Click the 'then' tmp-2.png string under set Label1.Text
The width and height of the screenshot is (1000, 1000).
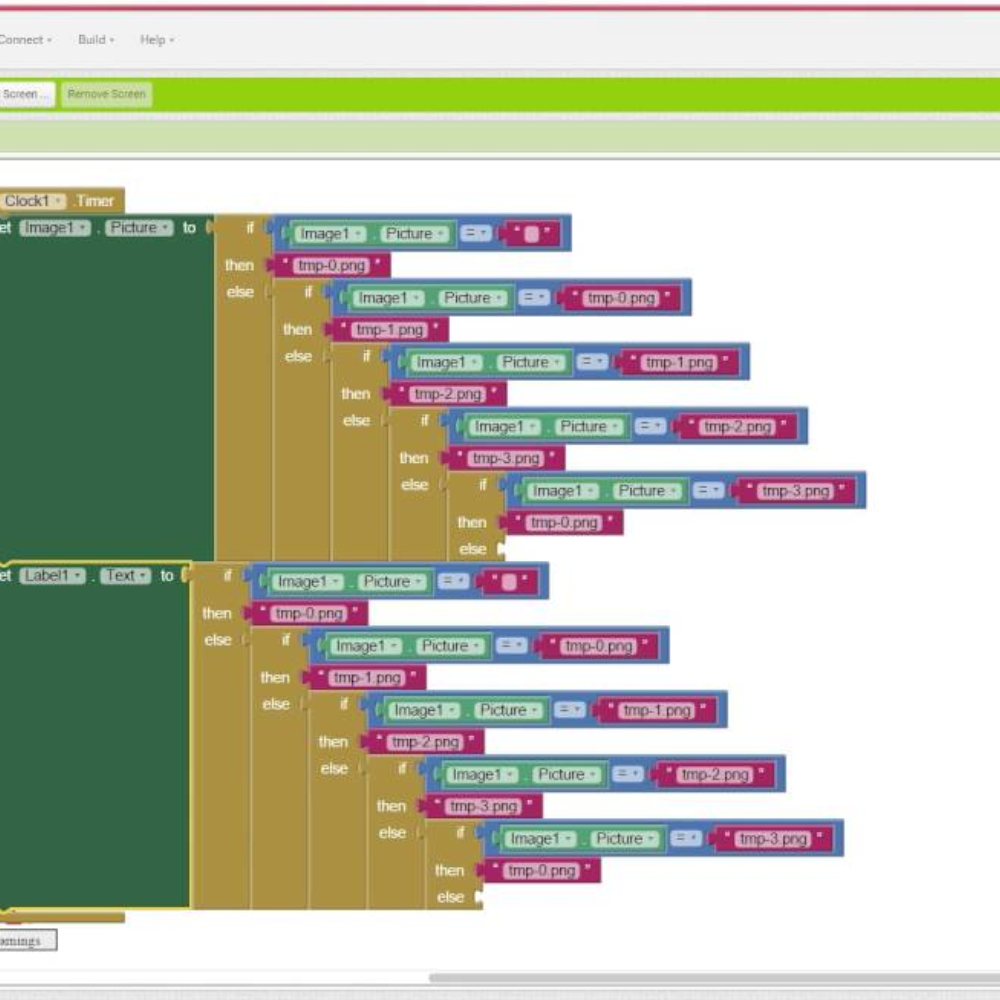(425, 742)
